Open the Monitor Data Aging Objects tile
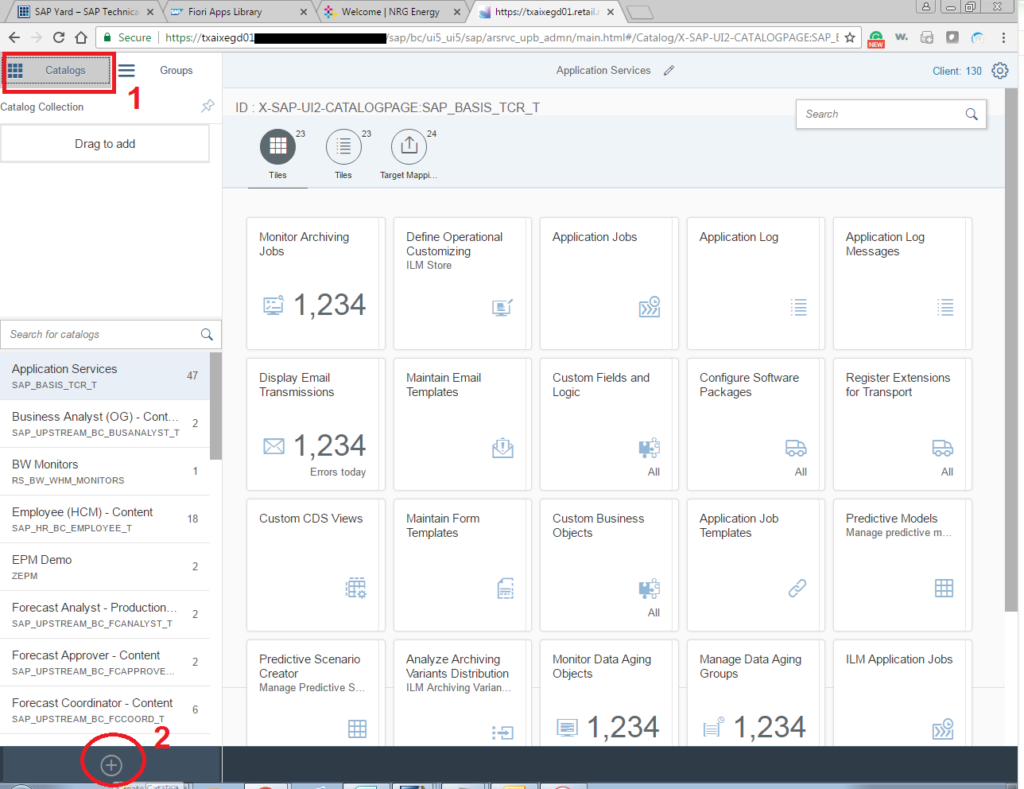Image resolution: width=1024 pixels, height=789 pixels. [609, 693]
